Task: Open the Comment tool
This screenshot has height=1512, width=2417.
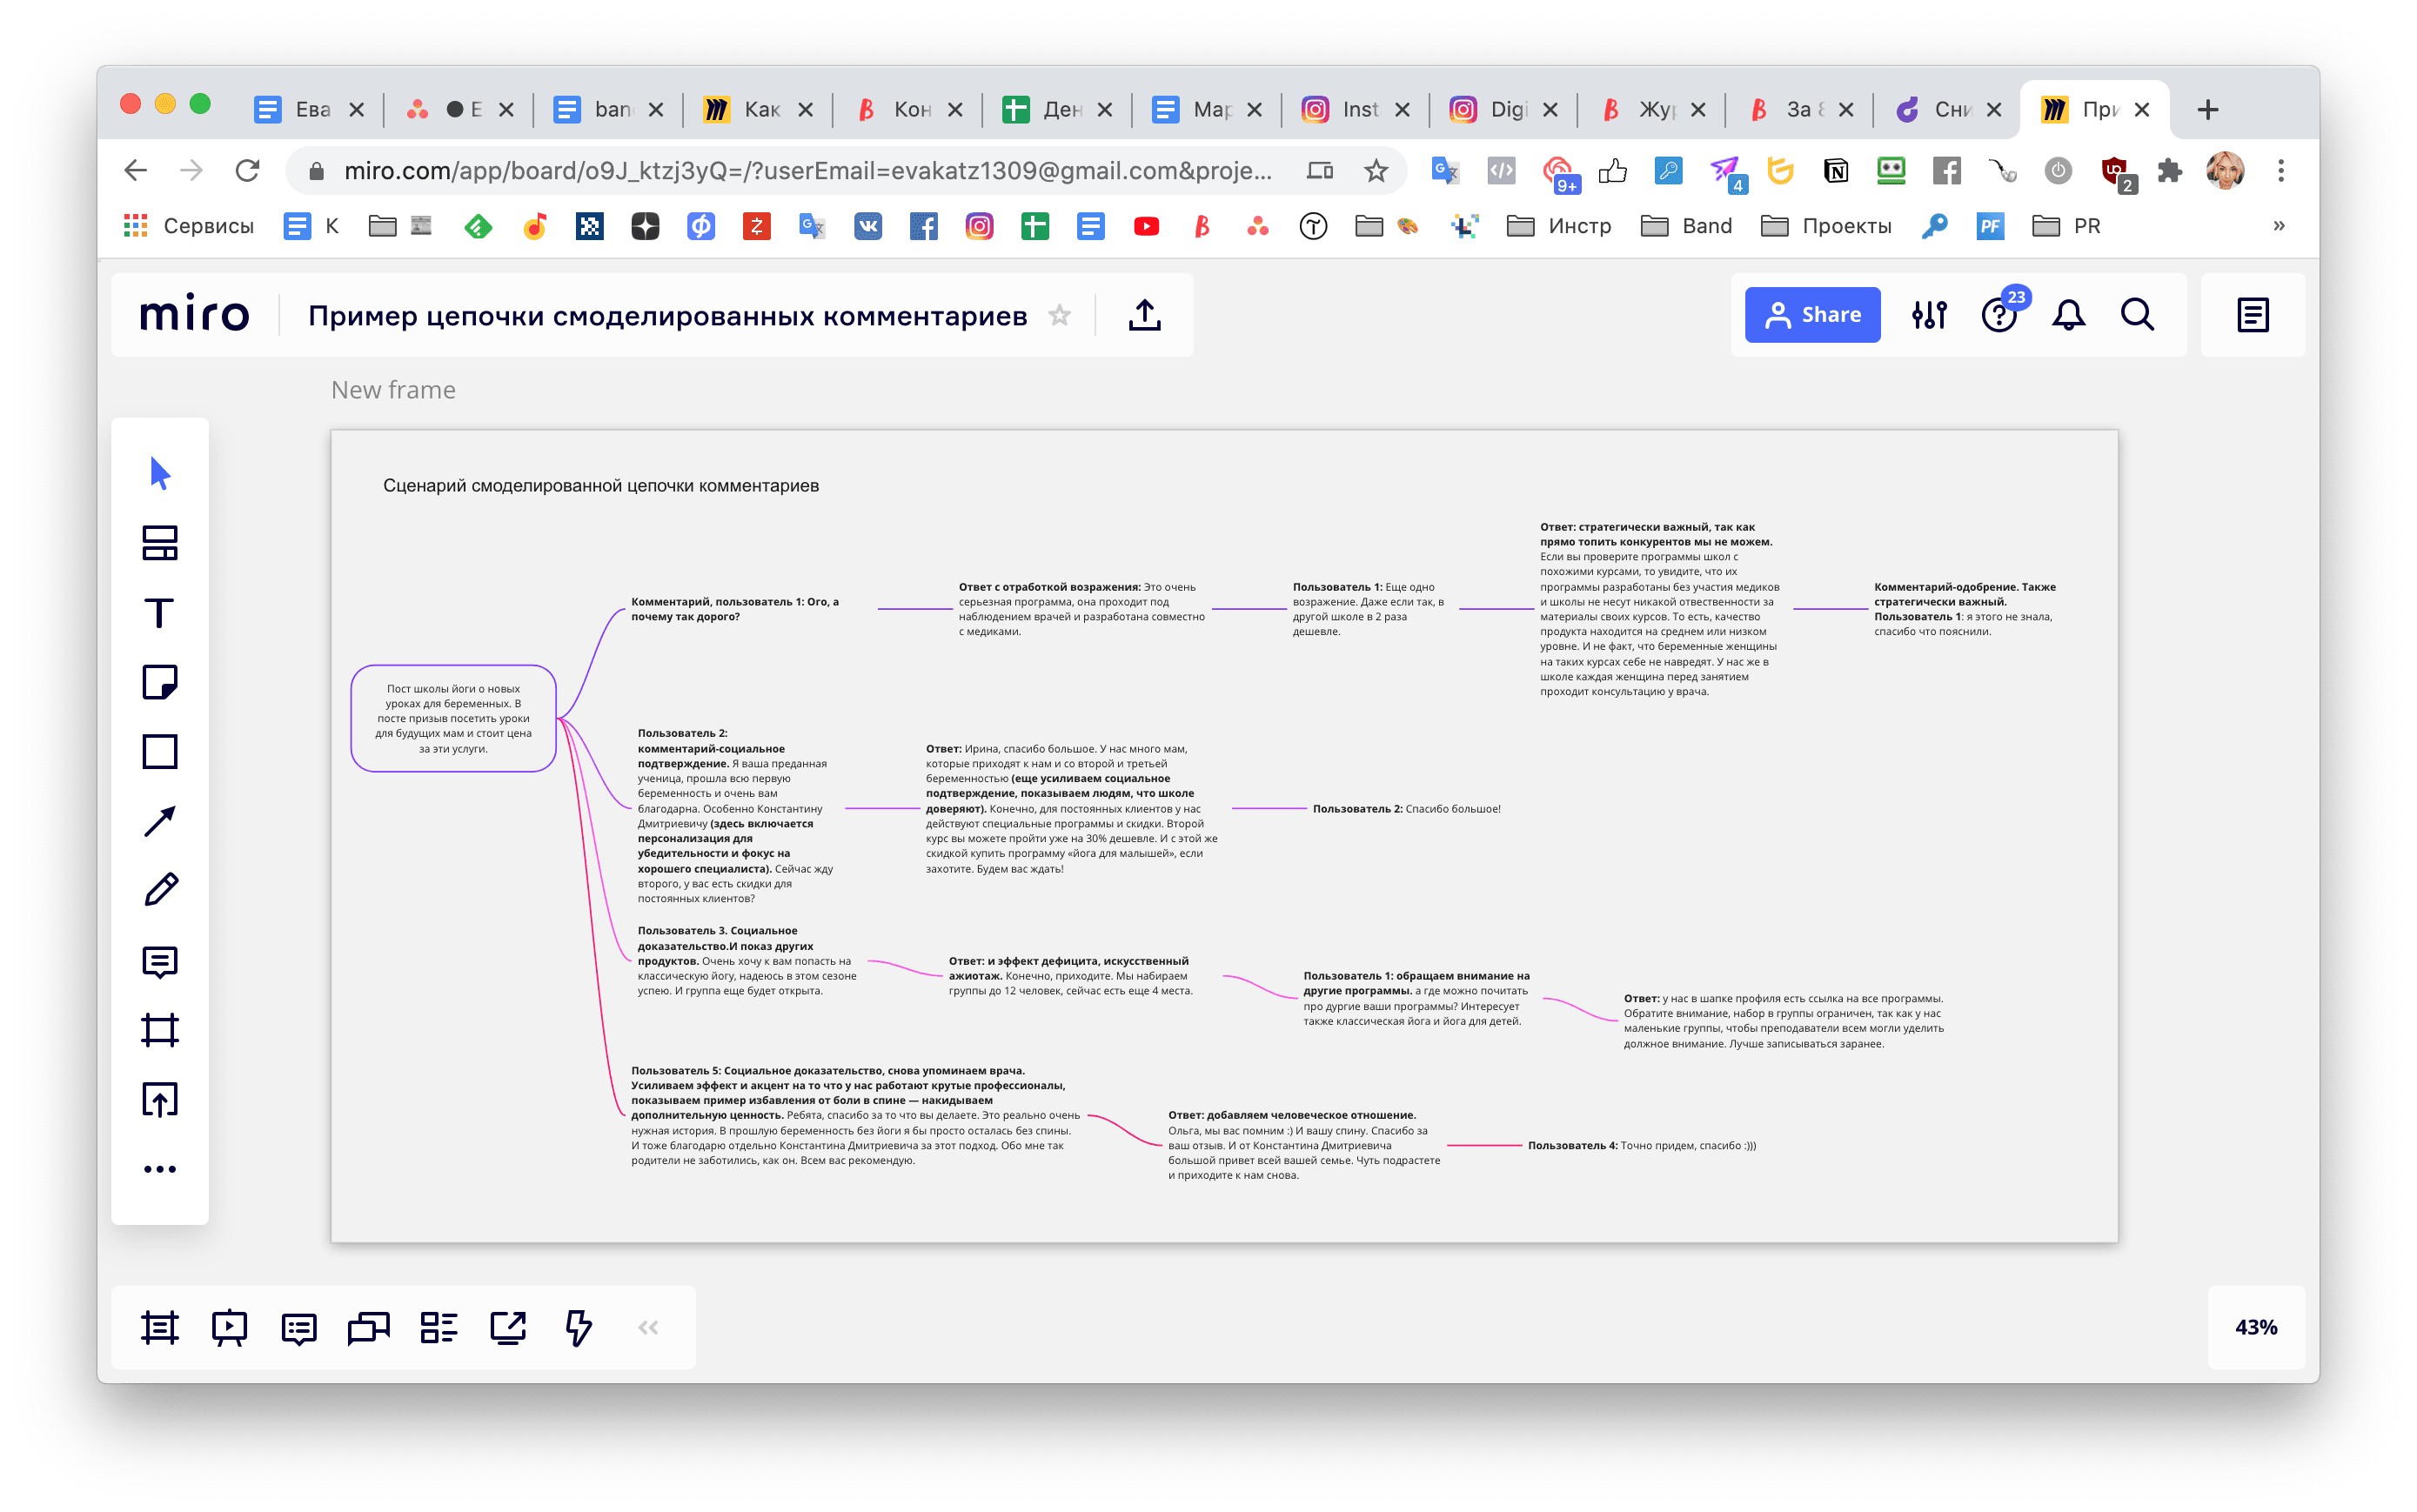Action: click(x=160, y=961)
